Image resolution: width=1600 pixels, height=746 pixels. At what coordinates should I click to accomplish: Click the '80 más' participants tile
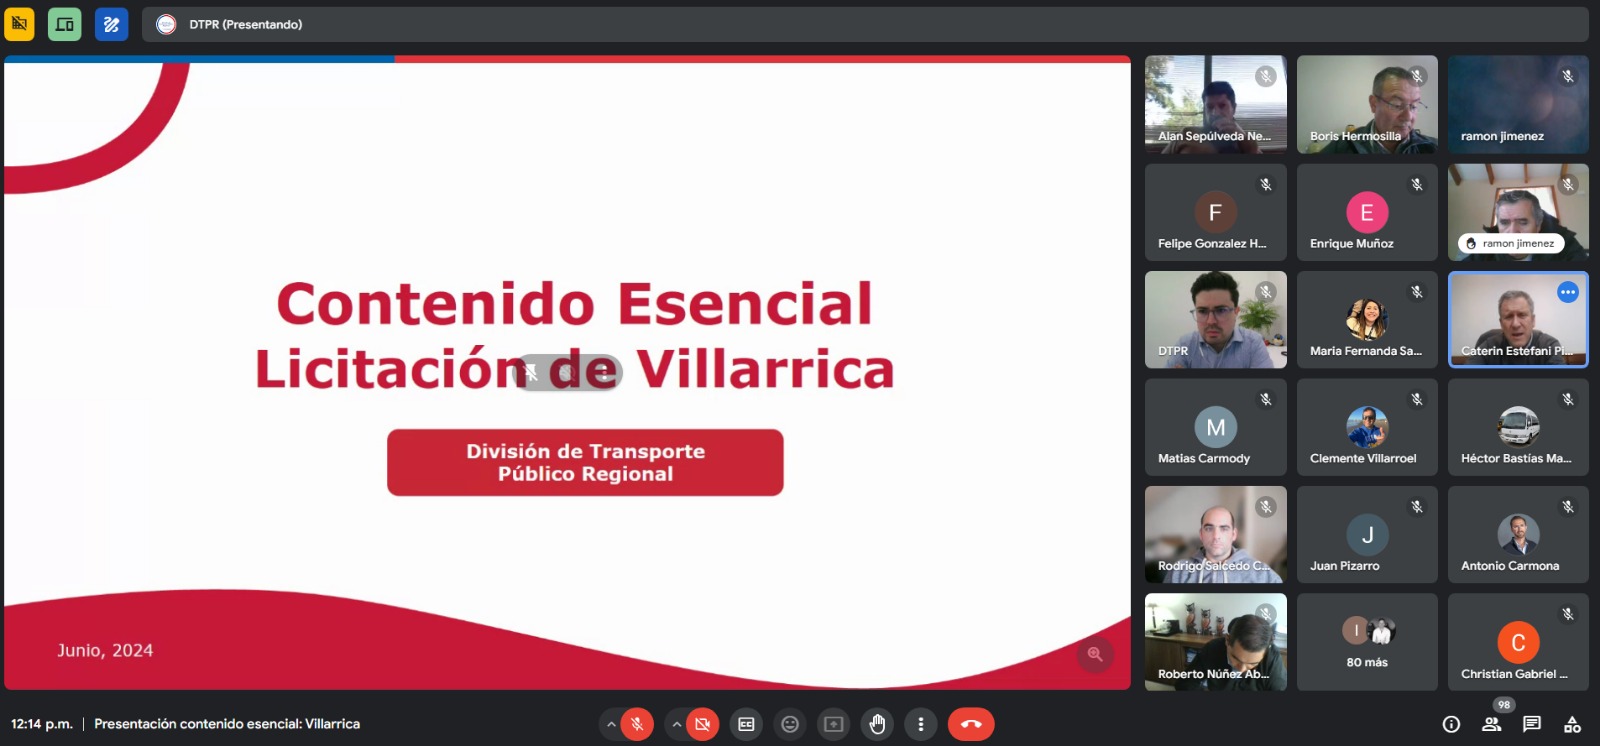1366,642
